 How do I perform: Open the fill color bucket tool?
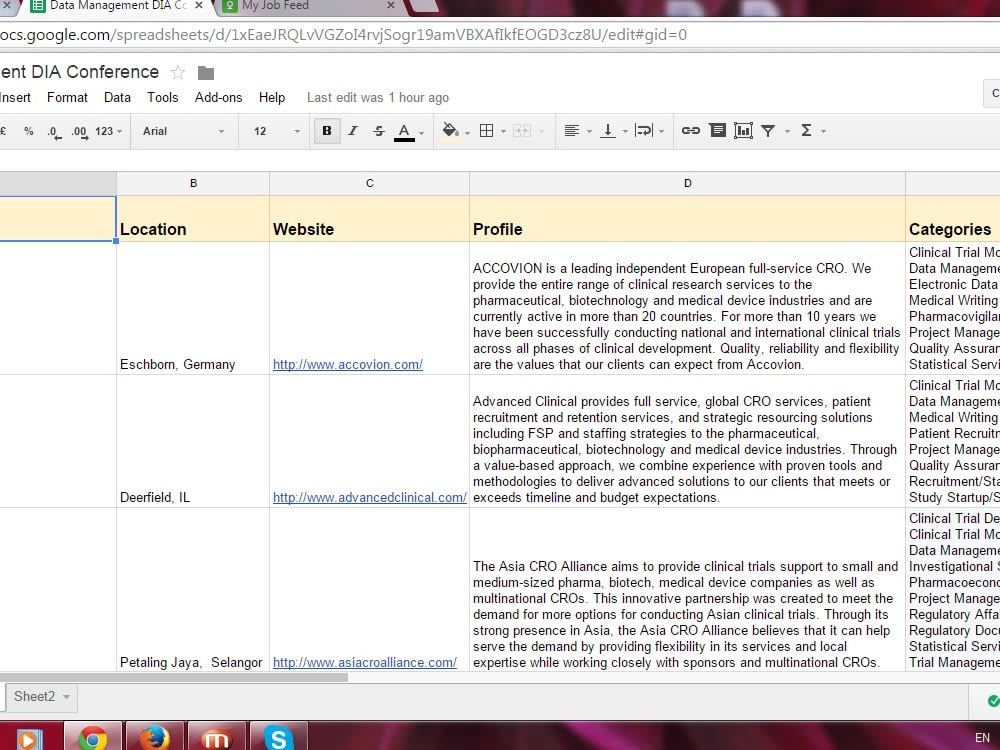tap(450, 130)
